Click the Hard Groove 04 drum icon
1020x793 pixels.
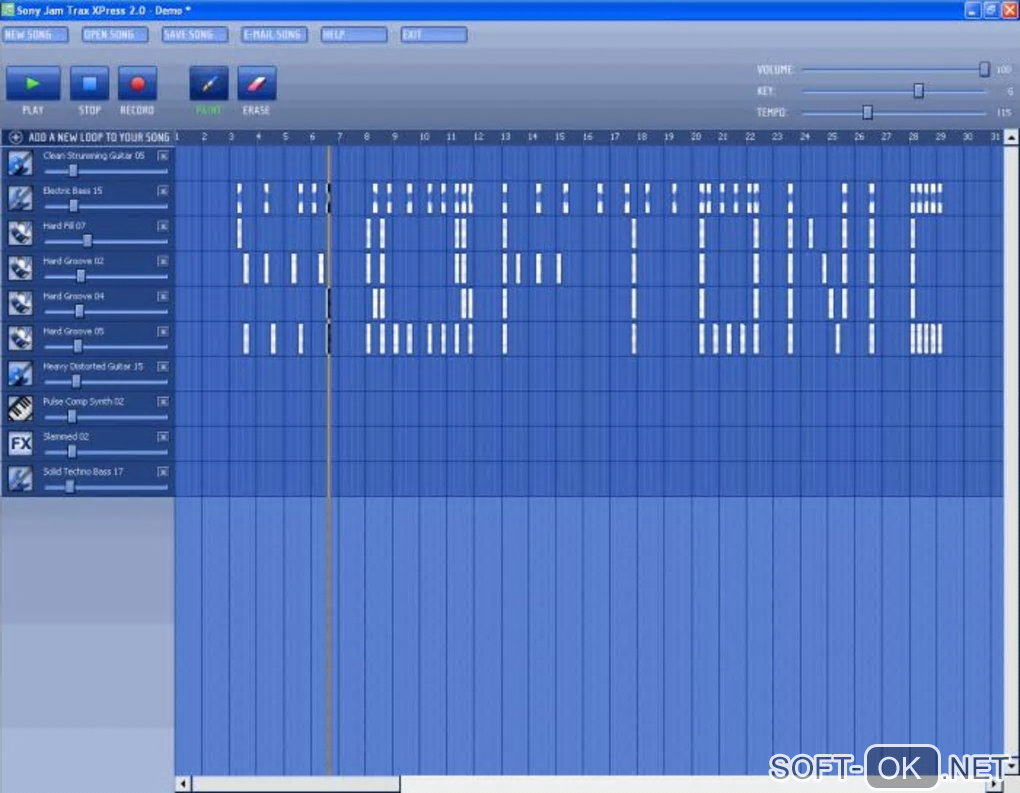pyautogui.click(x=20, y=304)
